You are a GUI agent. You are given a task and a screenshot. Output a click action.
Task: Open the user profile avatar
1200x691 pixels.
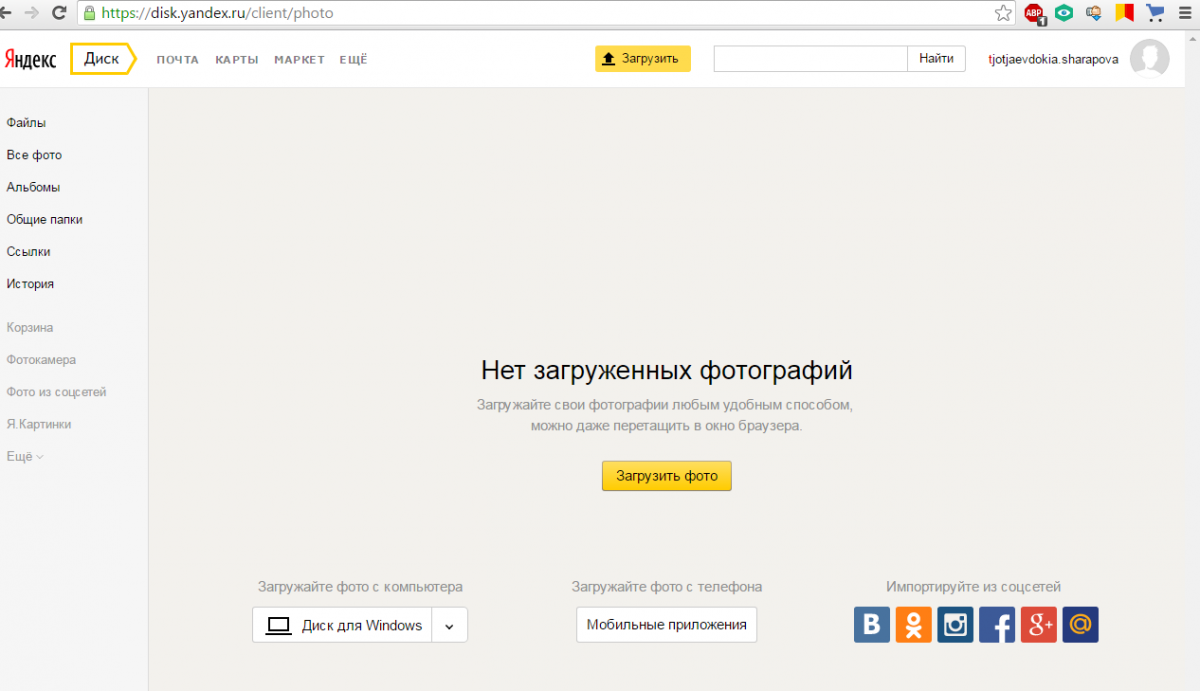pyautogui.click(x=1149, y=59)
